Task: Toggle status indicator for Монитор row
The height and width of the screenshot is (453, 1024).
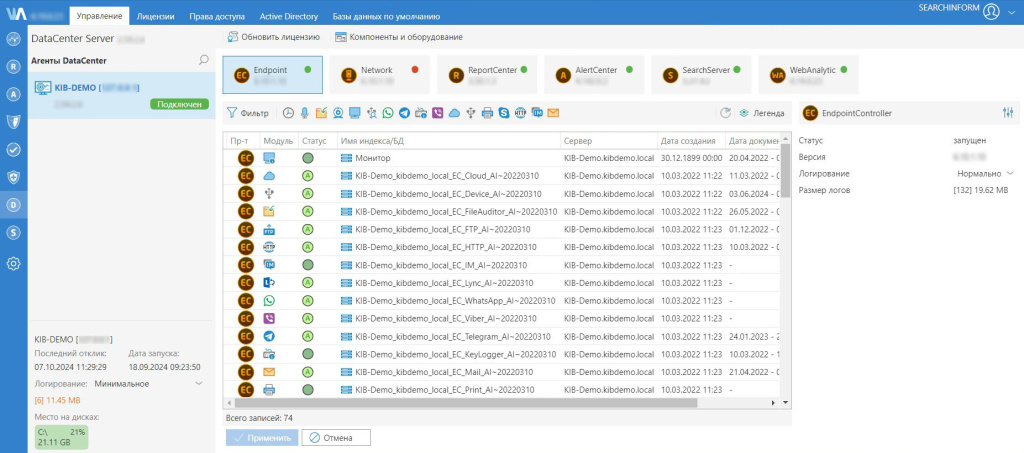Action: pyautogui.click(x=308, y=158)
